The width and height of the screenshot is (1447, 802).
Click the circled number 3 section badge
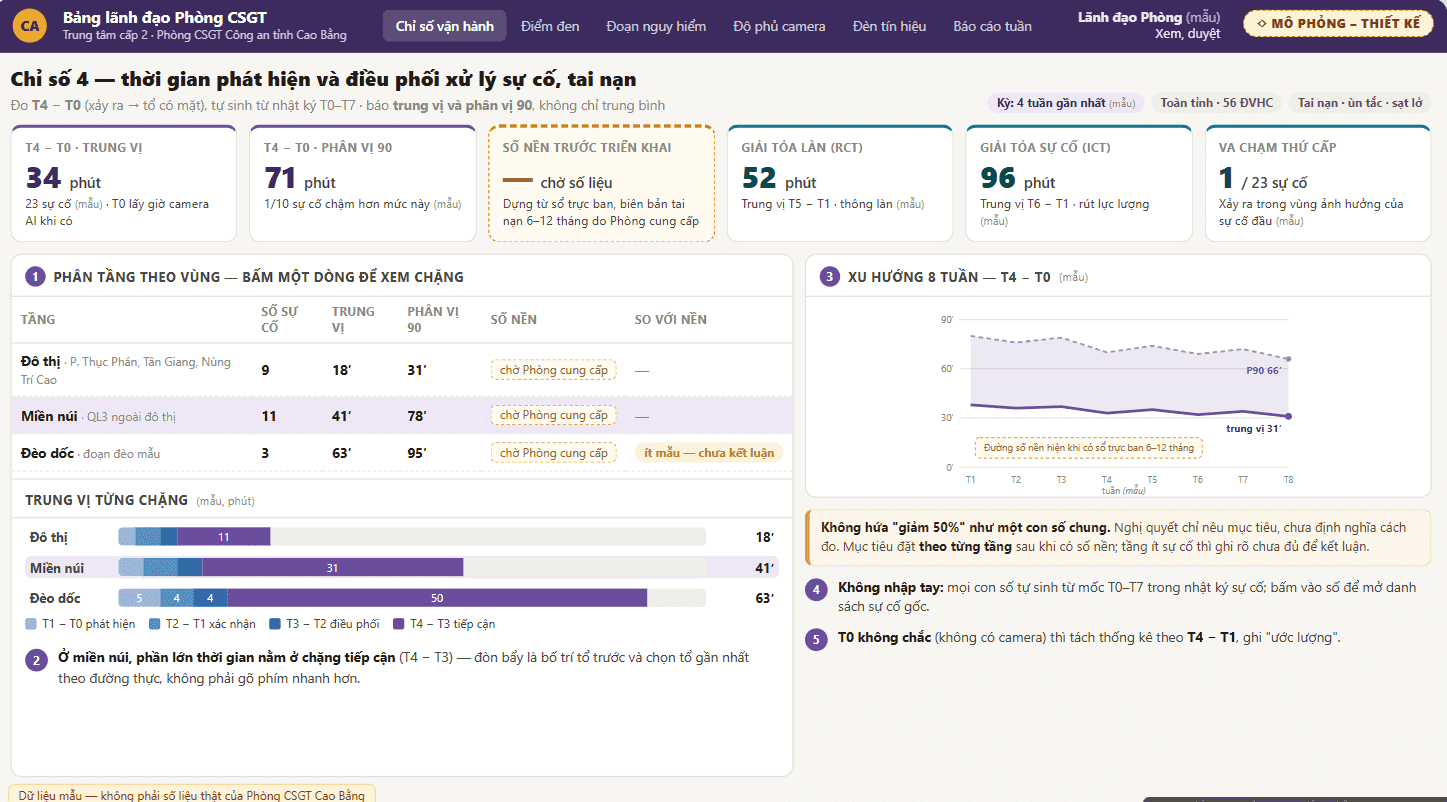[829, 277]
